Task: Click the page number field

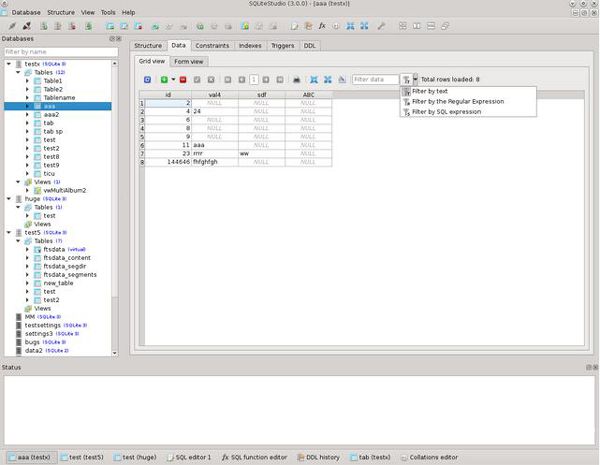Action: coord(254,80)
